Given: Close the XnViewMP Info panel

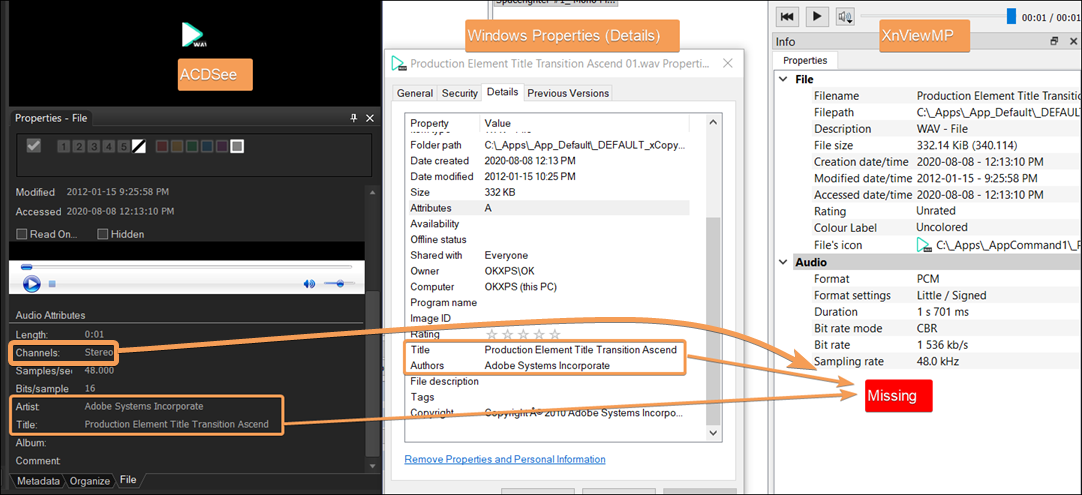Looking at the screenshot, I should click(x=1072, y=41).
